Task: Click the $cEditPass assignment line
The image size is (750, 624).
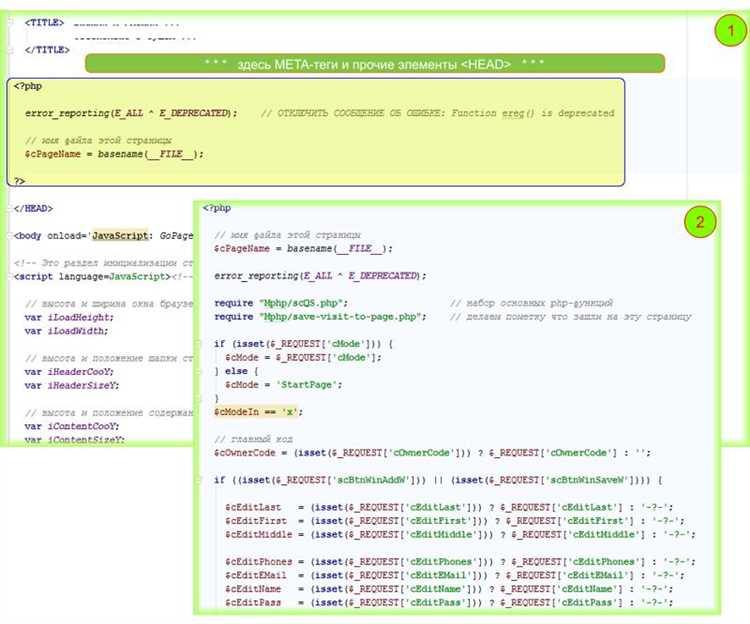Action: pyautogui.click(x=449, y=602)
